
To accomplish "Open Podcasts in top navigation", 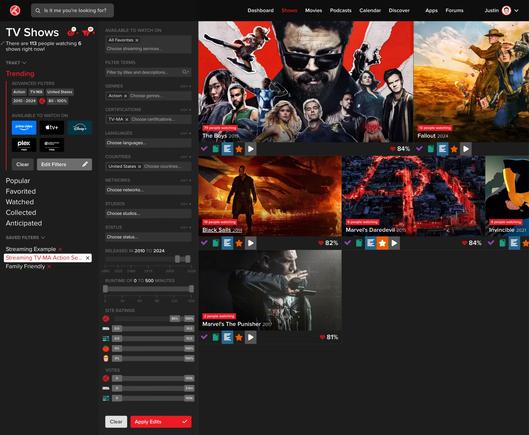I will point(340,10).
